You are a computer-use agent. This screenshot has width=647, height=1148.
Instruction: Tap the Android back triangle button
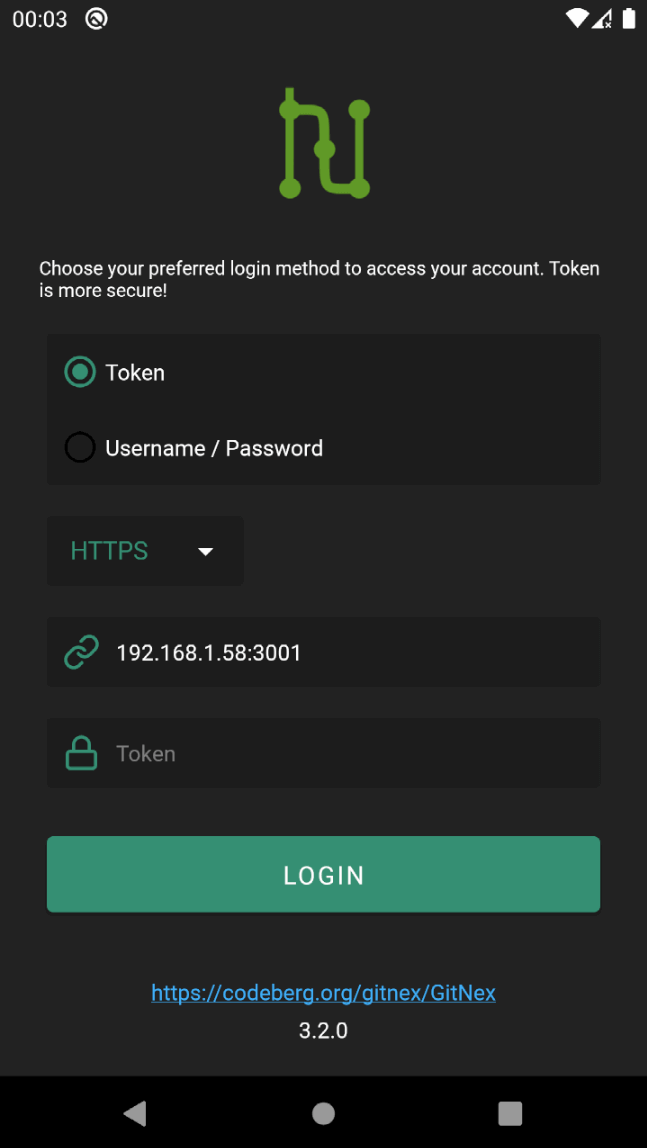pyautogui.click(x=135, y=1113)
